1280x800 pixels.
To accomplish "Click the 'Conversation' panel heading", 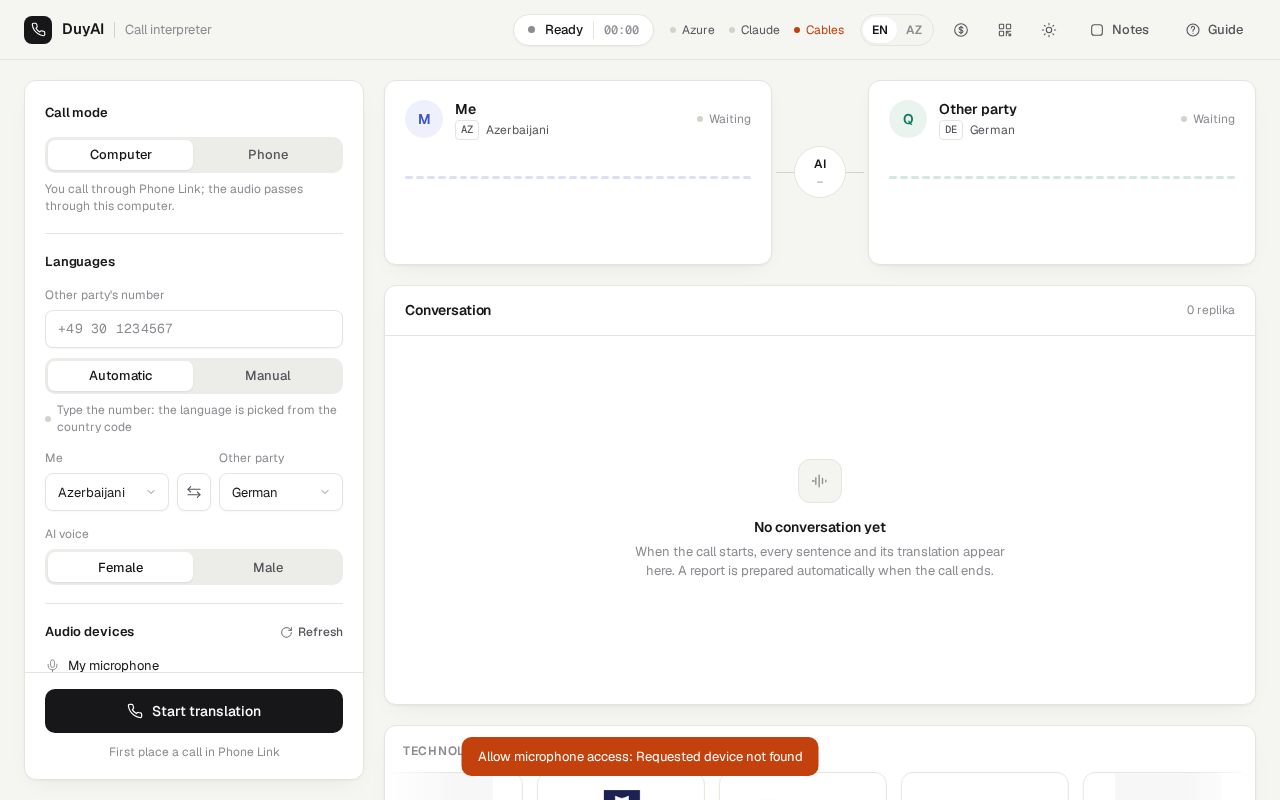I will [448, 310].
